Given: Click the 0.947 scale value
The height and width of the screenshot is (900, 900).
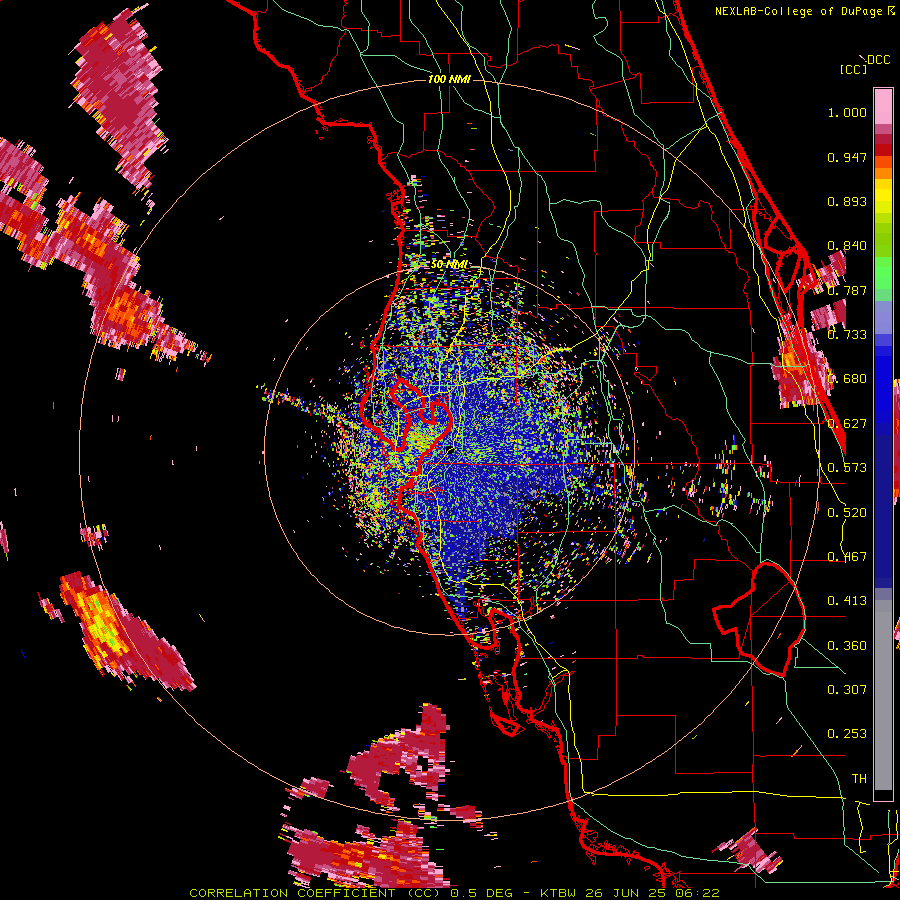Looking at the screenshot, I should (847, 157).
